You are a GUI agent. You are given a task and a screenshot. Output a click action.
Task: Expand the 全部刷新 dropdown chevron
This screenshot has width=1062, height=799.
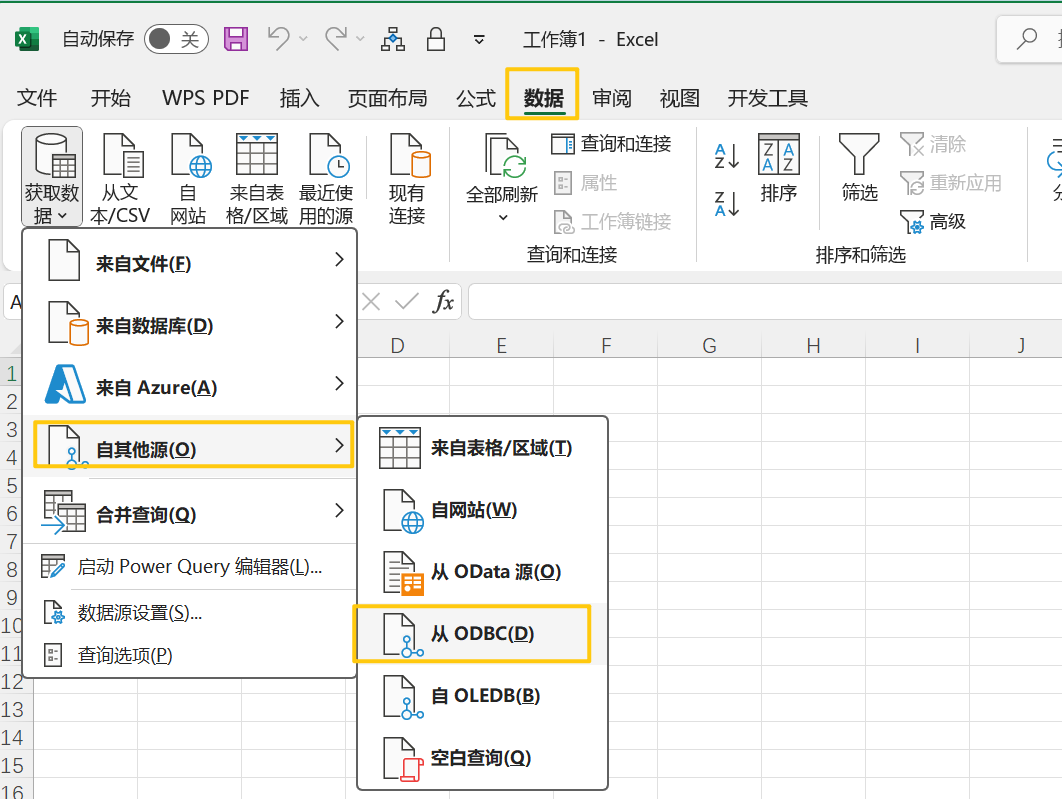[x=503, y=217]
